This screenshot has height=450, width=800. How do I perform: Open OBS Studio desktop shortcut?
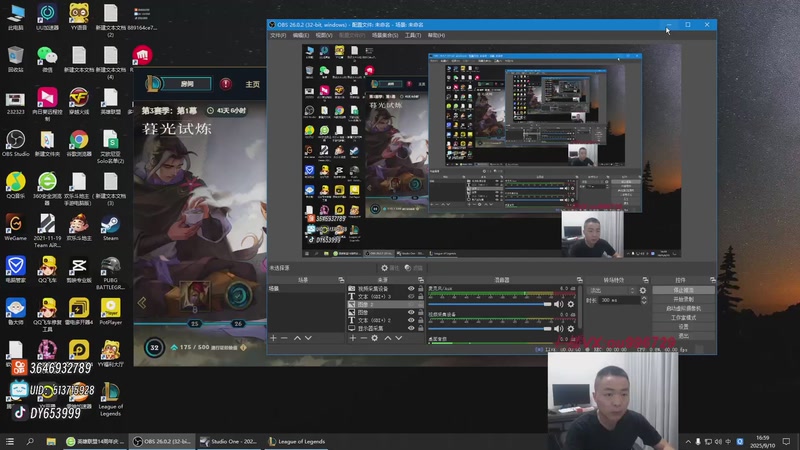[x=15, y=143]
